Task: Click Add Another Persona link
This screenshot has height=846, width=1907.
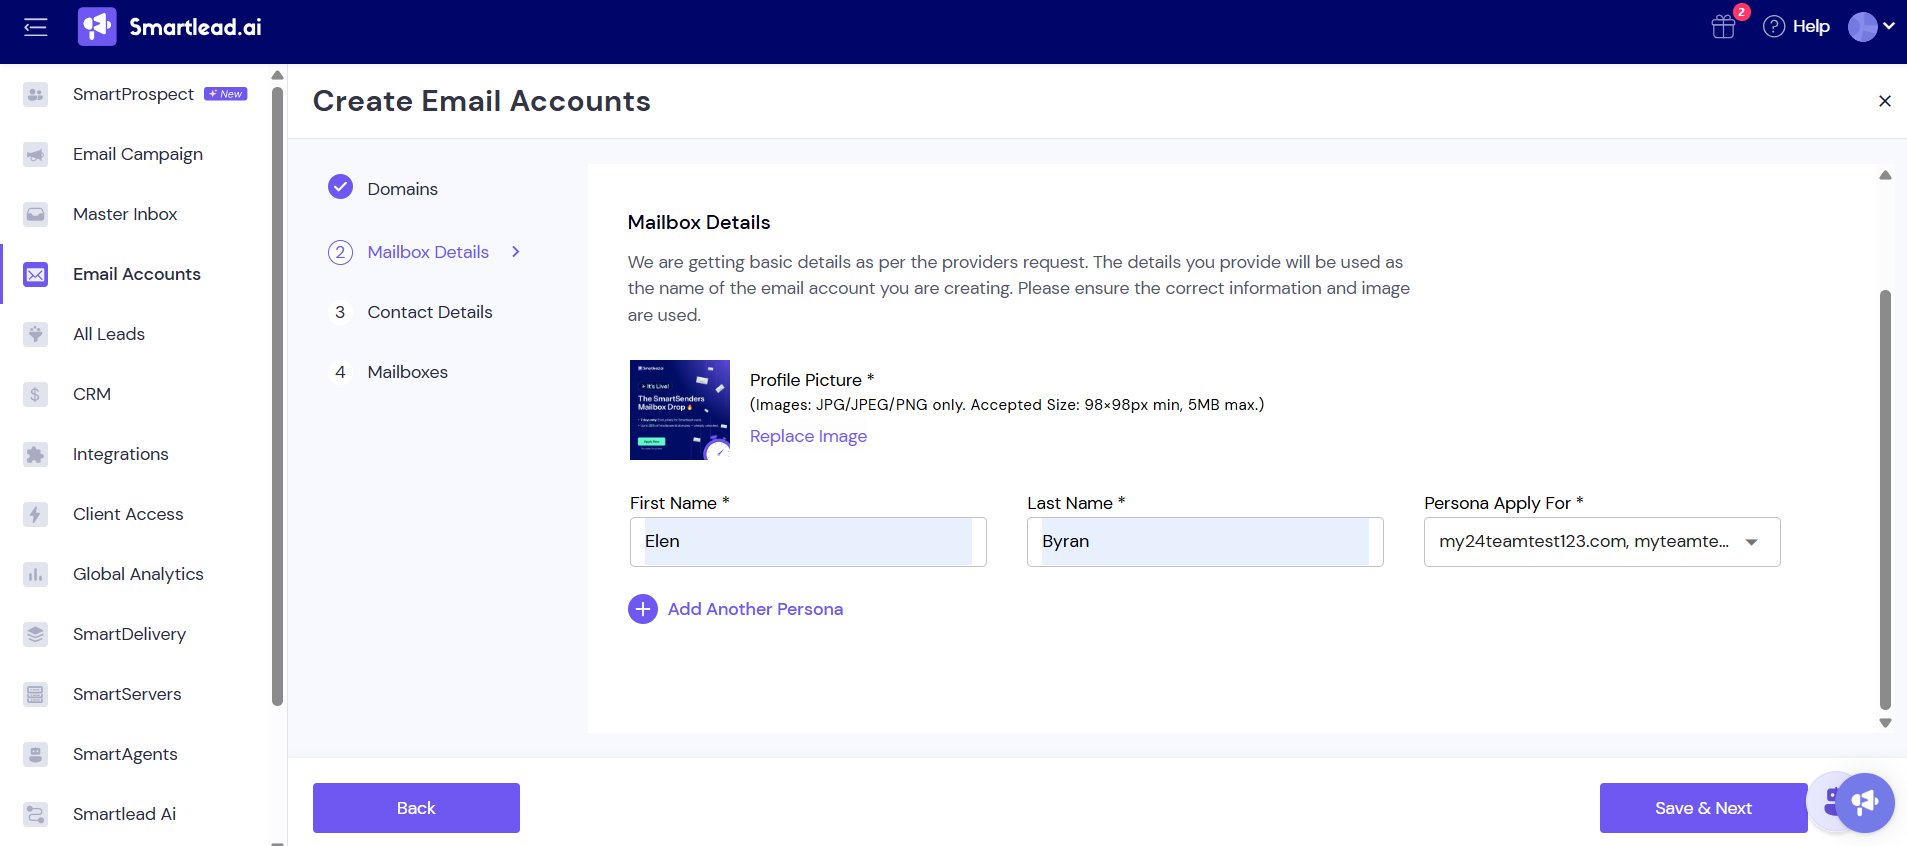Action: tap(755, 609)
